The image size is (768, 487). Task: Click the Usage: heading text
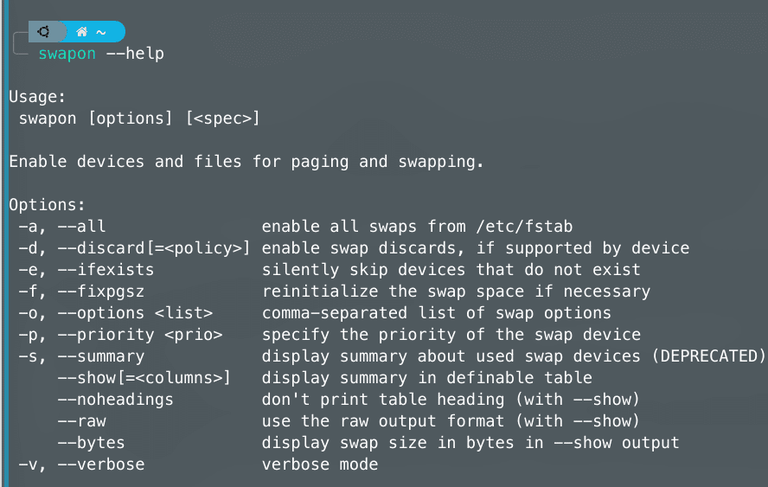37,97
